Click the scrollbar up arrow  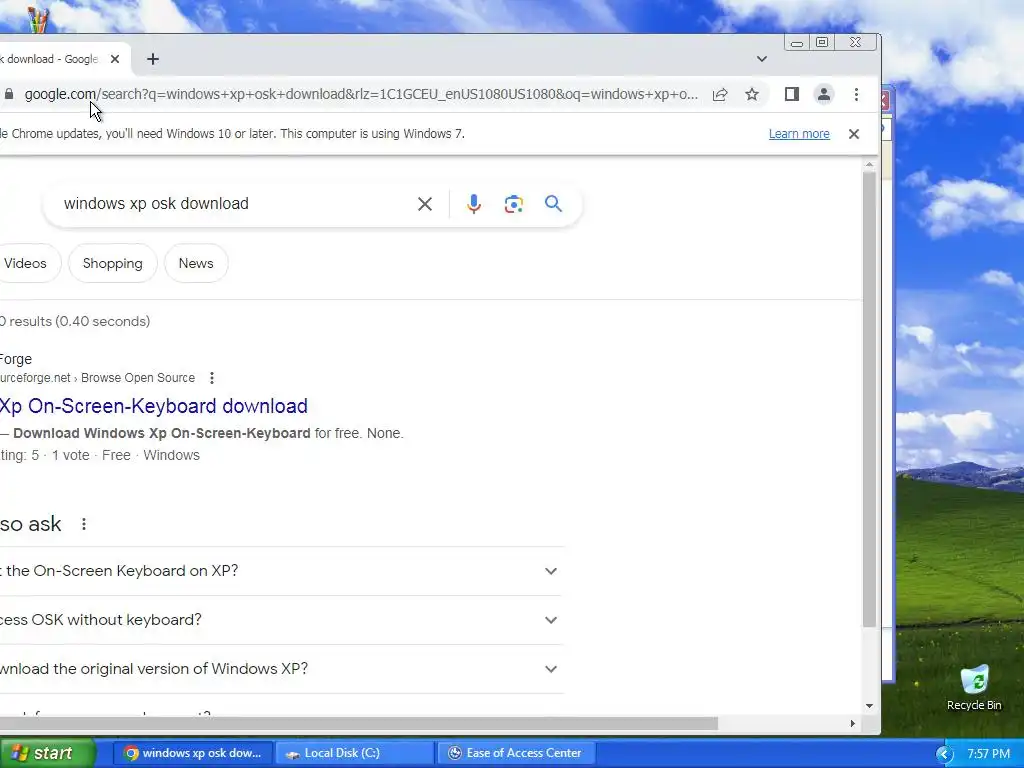(x=869, y=165)
